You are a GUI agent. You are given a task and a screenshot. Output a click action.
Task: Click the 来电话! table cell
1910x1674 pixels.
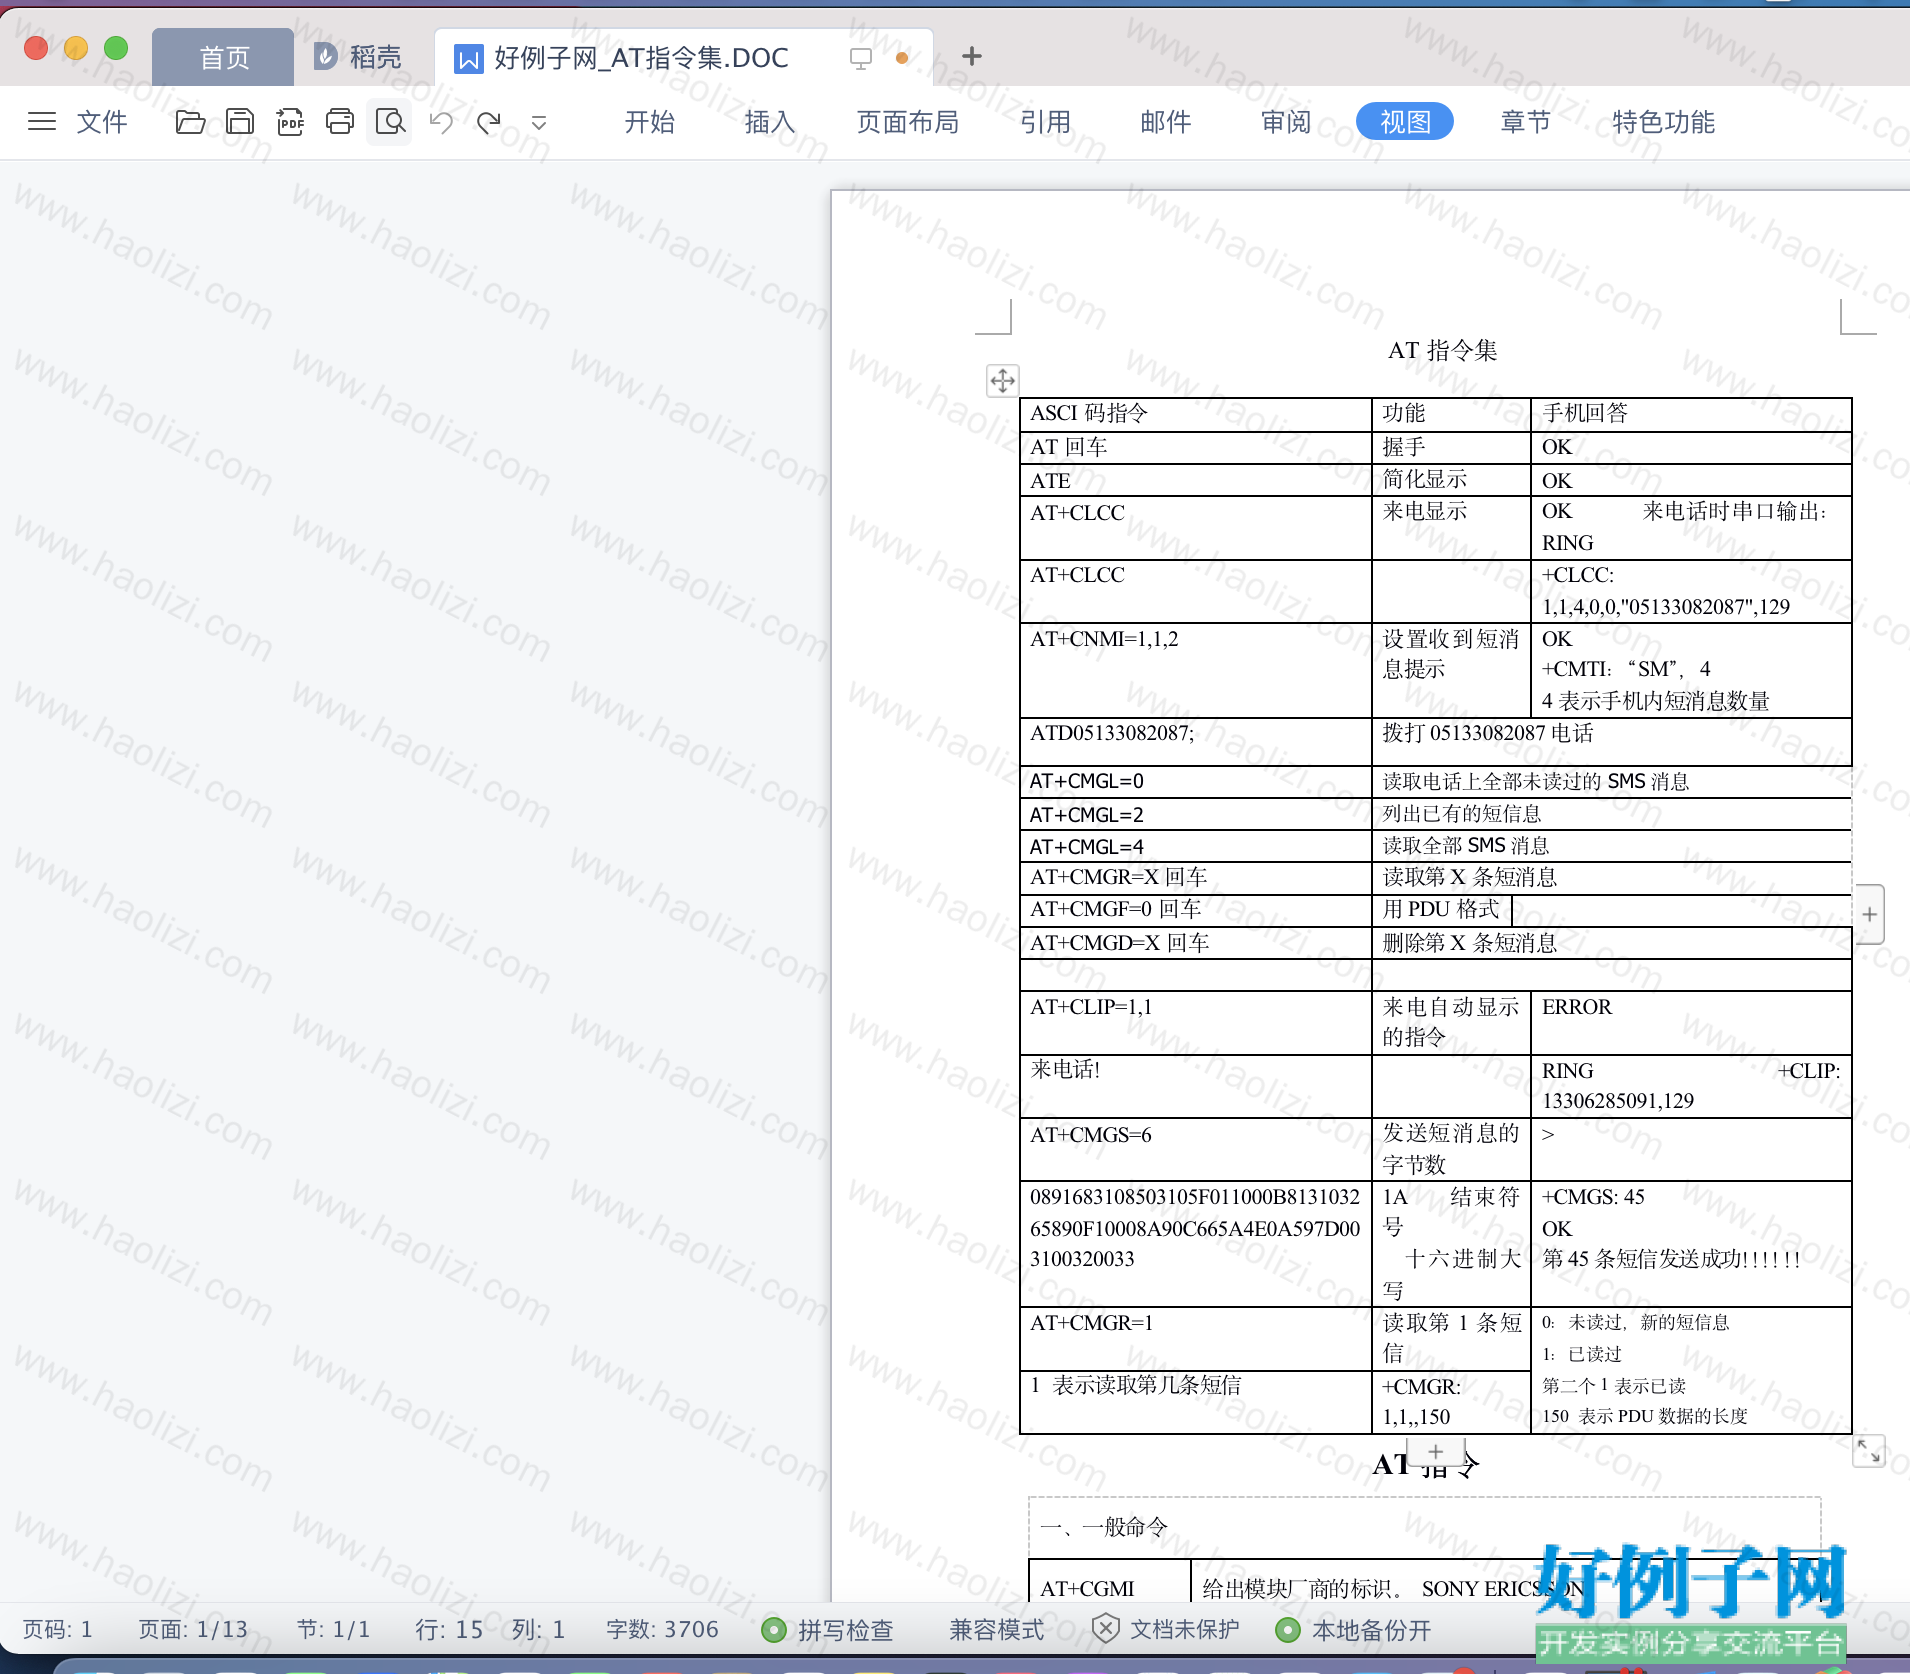[1195, 1086]
